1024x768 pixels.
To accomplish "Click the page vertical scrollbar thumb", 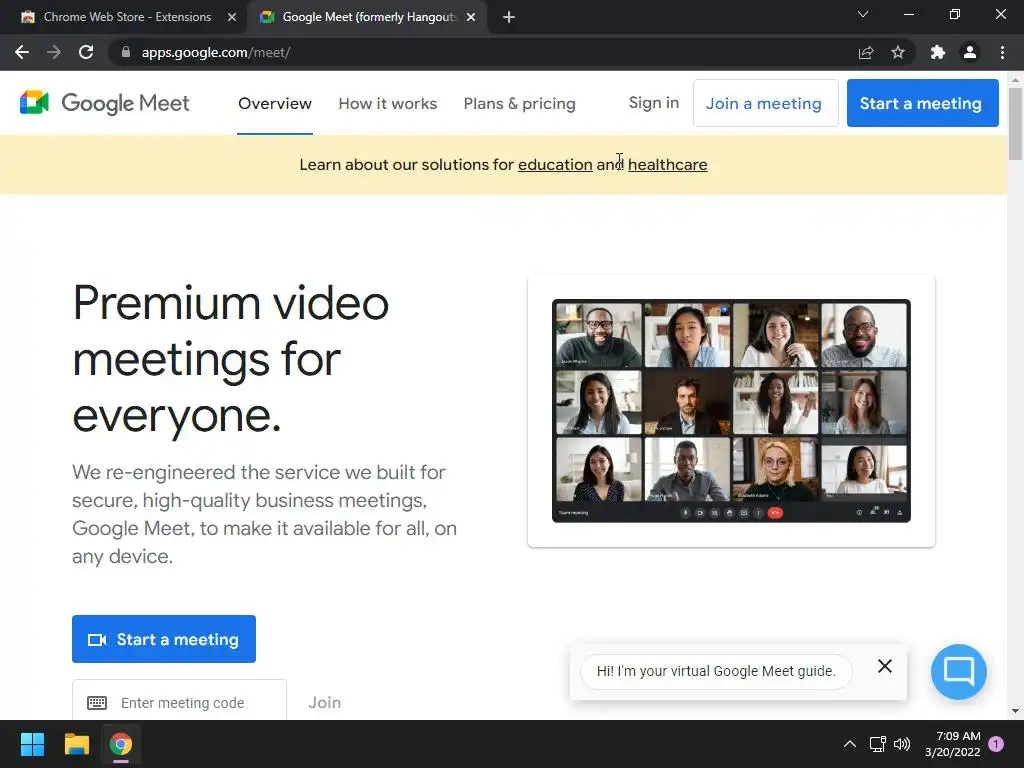I will 1016,123.
